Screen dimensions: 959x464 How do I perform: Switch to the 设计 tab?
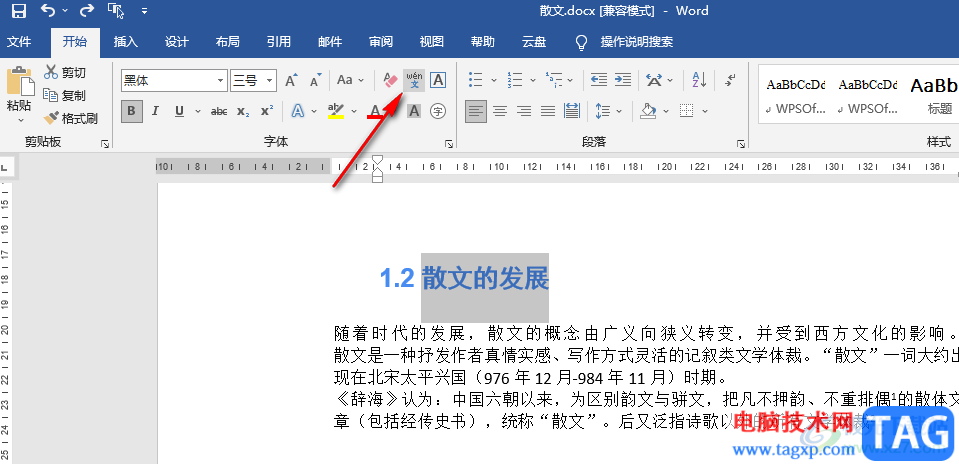pyautogui.click(x=177, y=42)
